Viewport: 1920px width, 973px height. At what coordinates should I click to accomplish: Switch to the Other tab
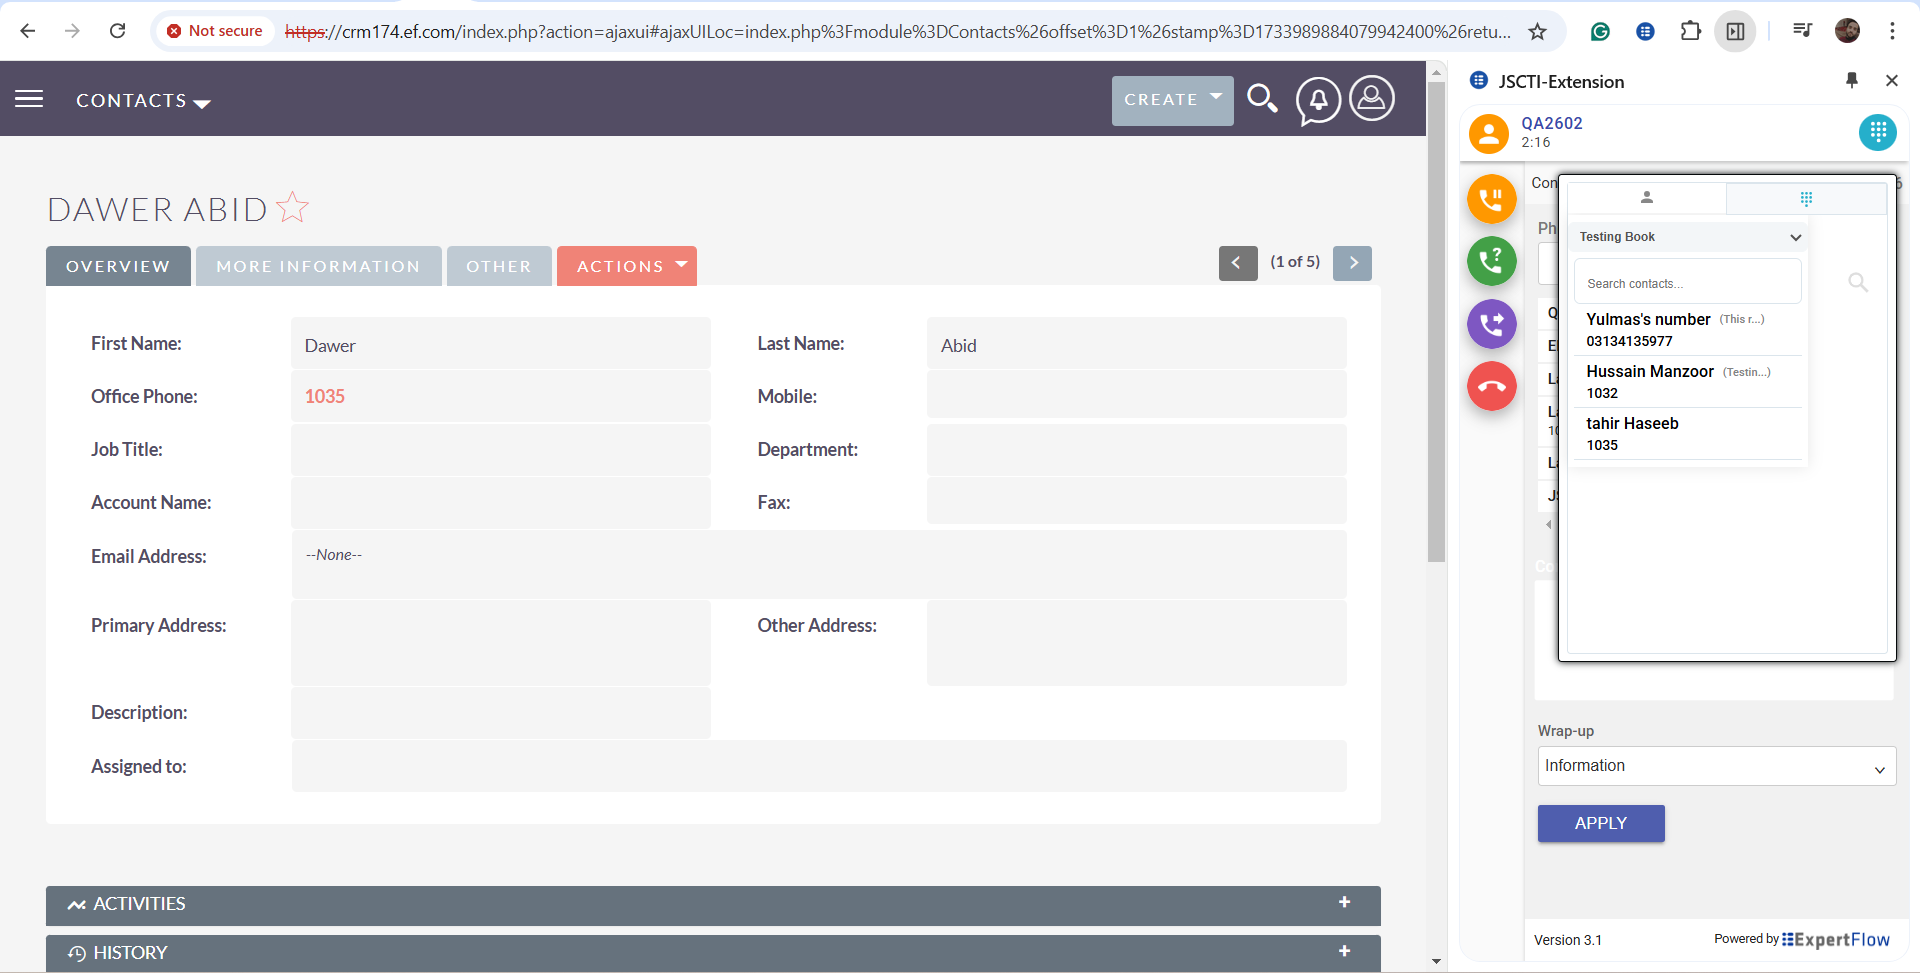point(498,266)
